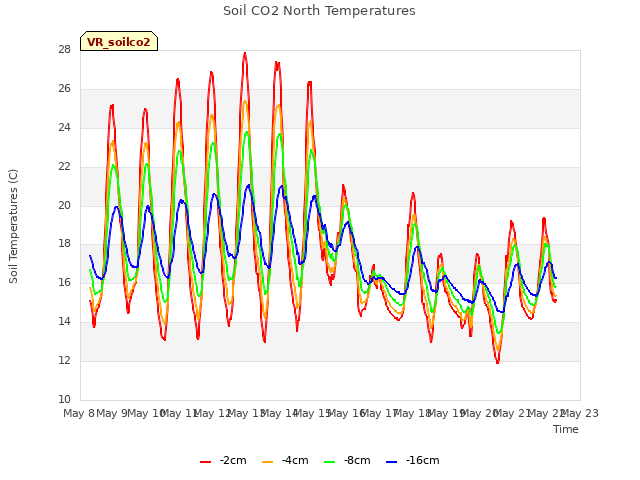Viewport: 640px width, 480px height.
Task: Click the y-axis tick label 28
Action: pos(64,50)
